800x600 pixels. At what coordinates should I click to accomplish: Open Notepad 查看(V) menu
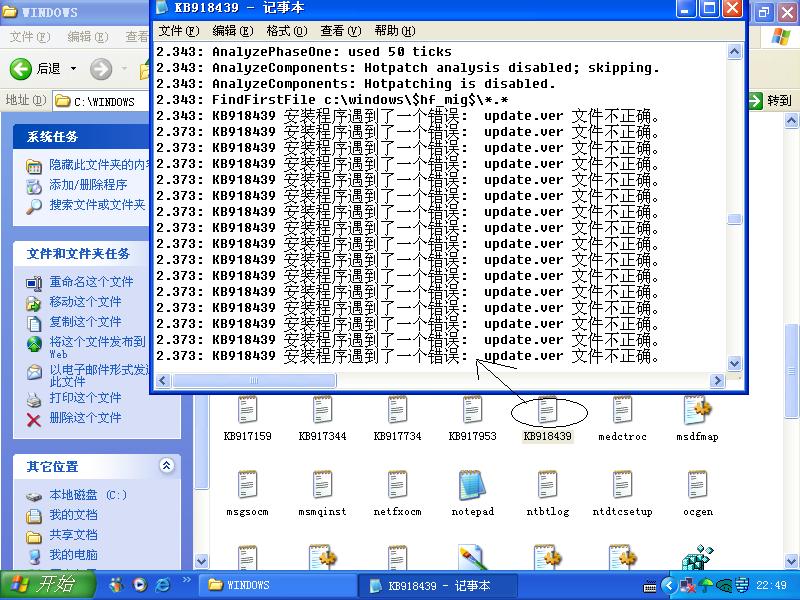(x=341, y=31)
